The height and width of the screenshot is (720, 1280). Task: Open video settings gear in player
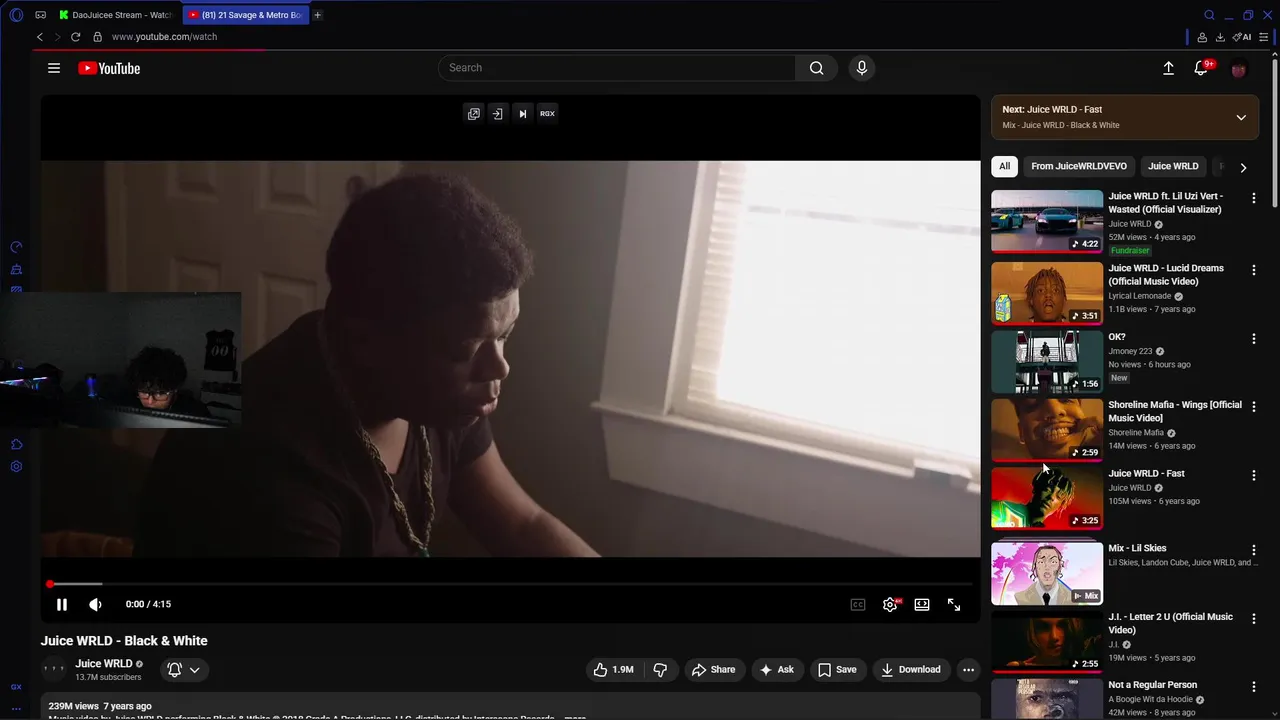click(890, 604)
